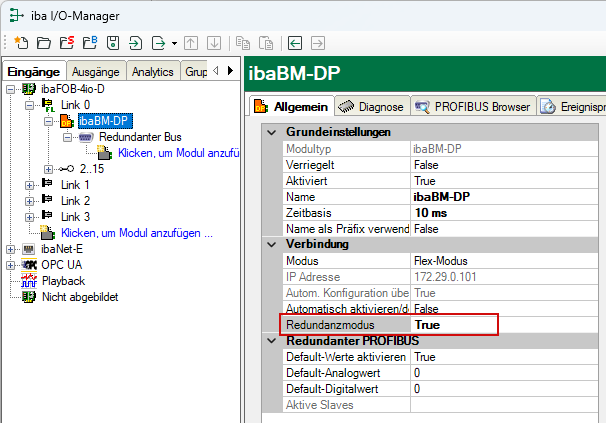Image resolution: width=606 pixels, height=423 pixels.
Task: Click the folder icon with blue B
Action: (x=89, y=43)
